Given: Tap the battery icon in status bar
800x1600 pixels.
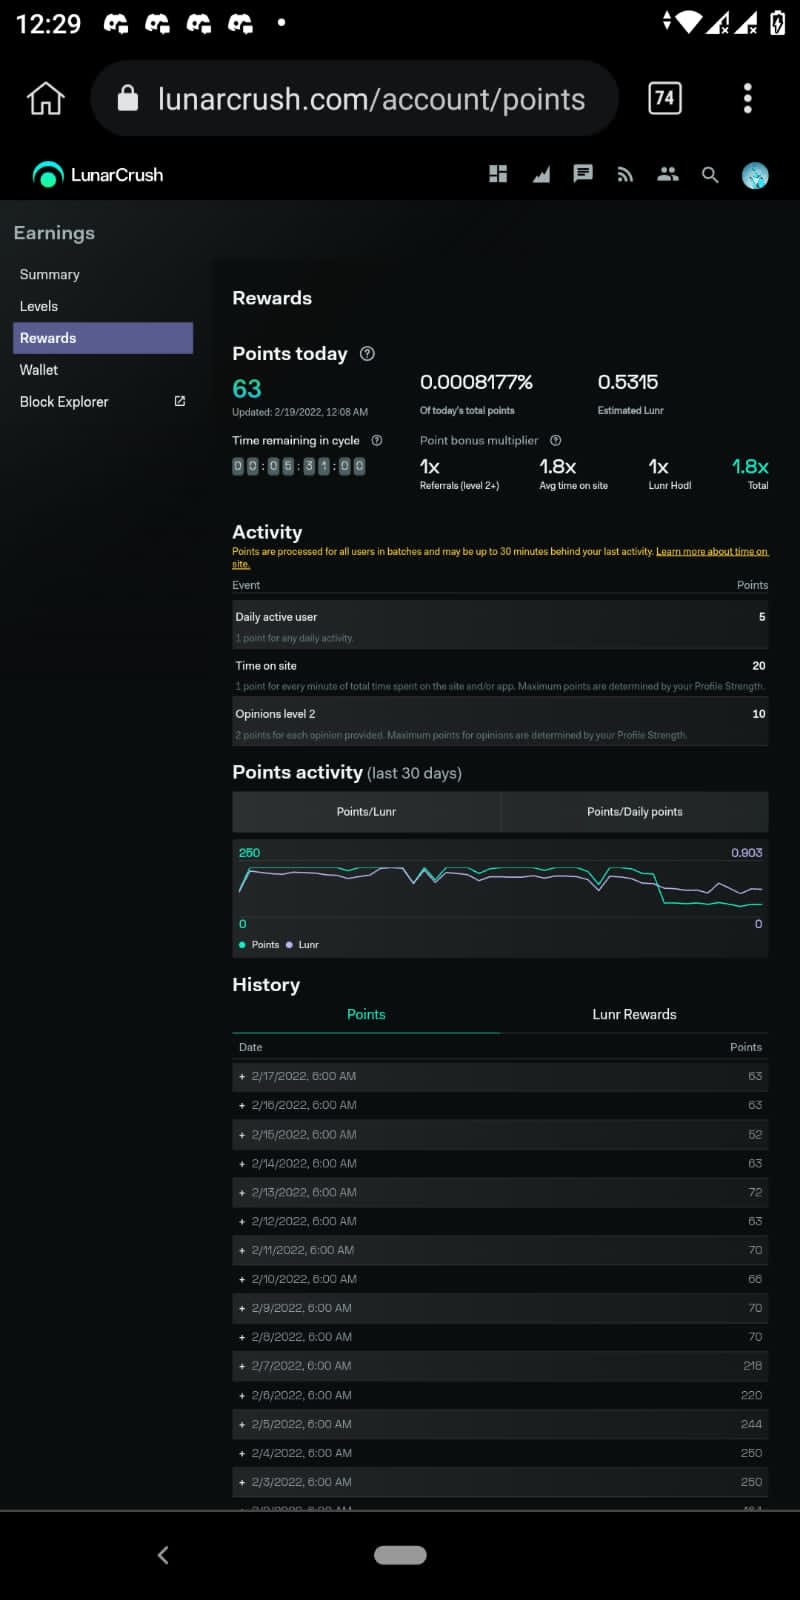Looking at the screenshot, I should [777, 22].
